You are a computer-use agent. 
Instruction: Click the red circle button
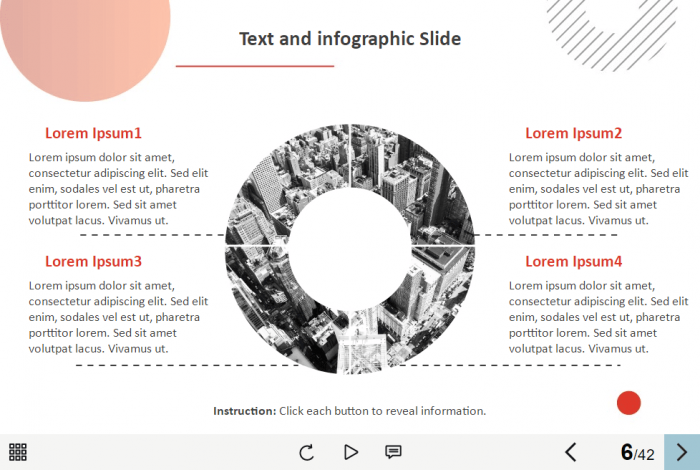pos(629,403)
